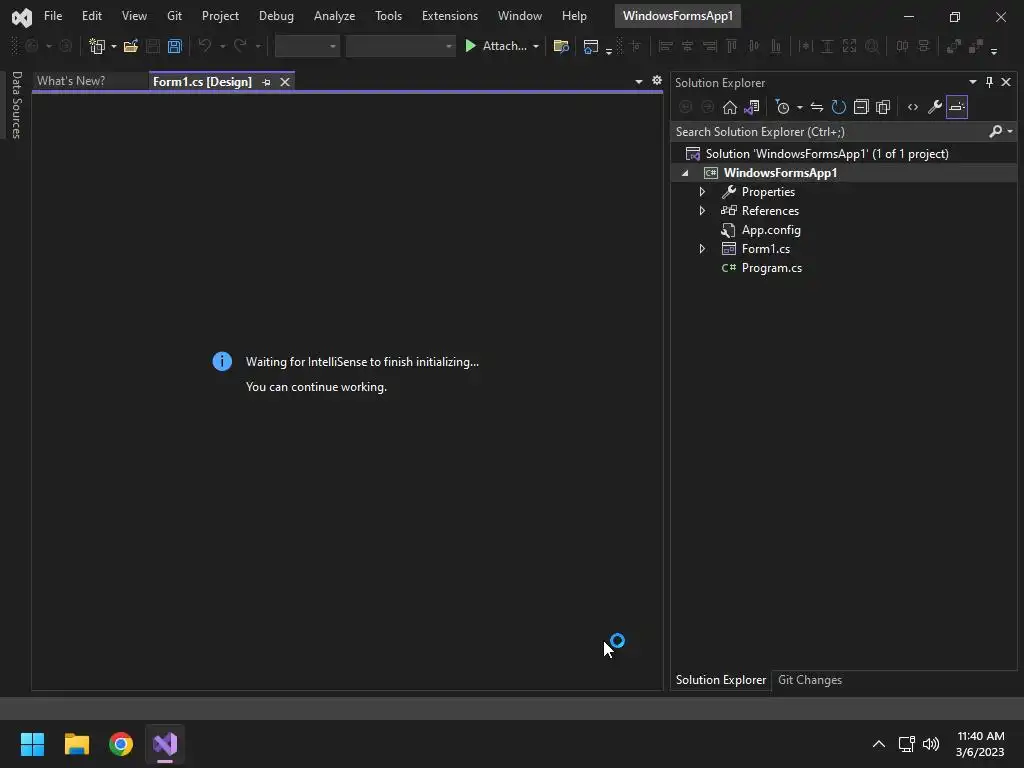Click the Show All Files icon
The width and height of the screenshot is (1024, 768).
point(883,107)
